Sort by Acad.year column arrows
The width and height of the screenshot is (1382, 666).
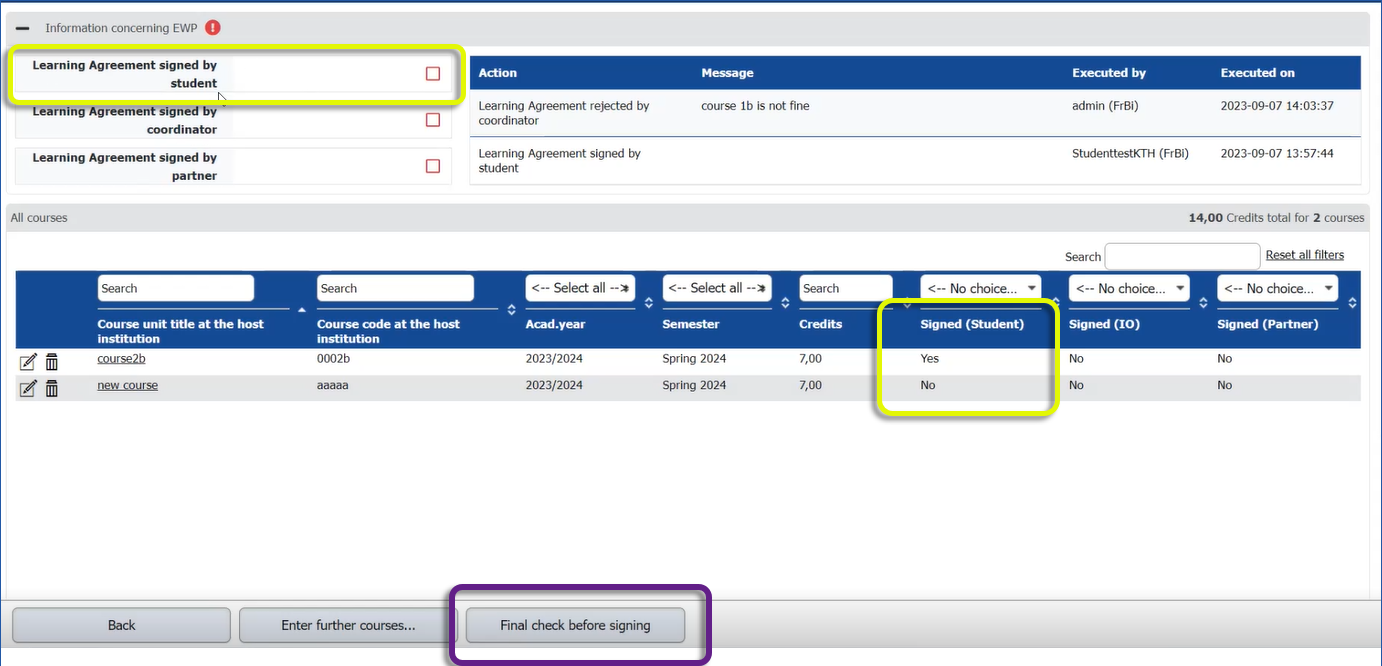(649, 303)
